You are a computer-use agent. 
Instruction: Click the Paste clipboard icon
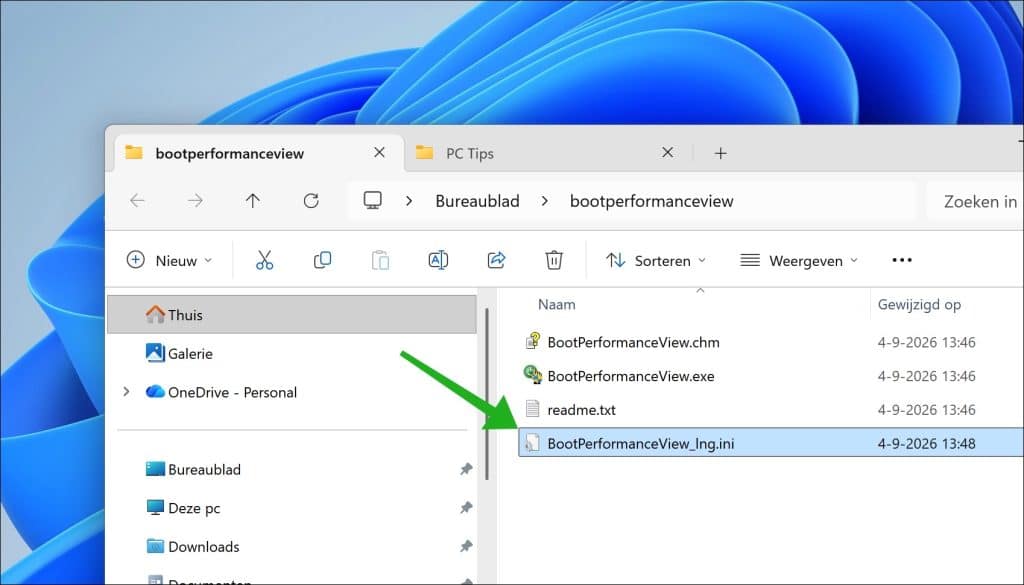pos(380,260)
